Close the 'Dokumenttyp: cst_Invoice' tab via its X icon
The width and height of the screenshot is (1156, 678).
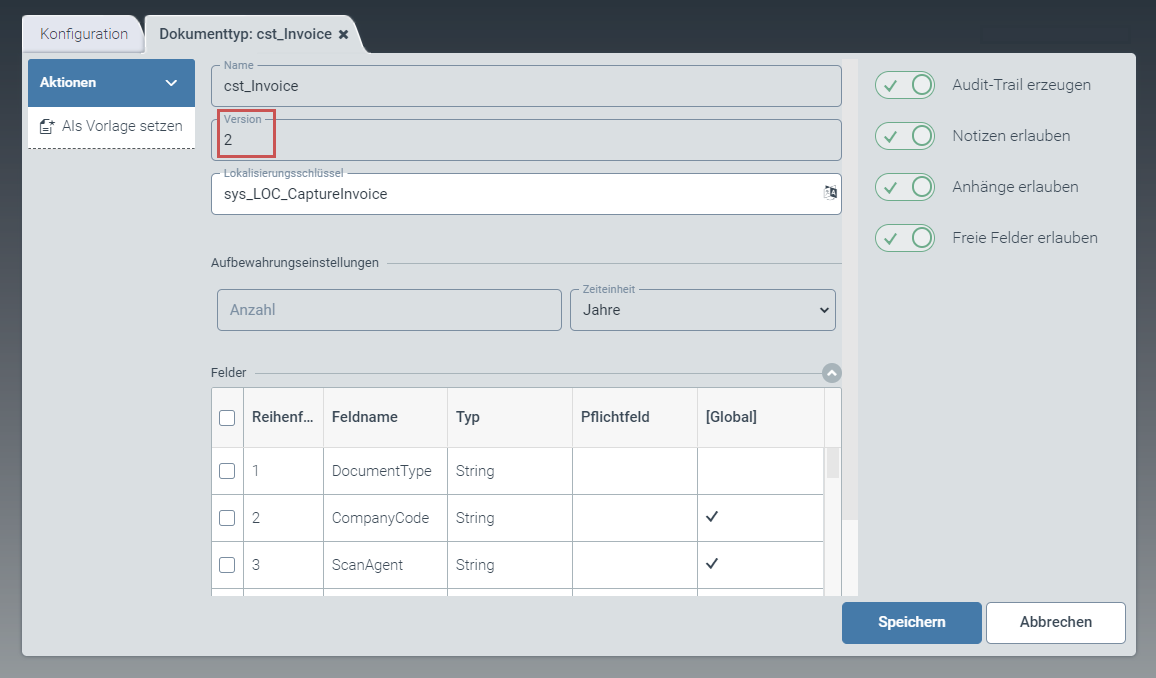[x=344, y=33]
